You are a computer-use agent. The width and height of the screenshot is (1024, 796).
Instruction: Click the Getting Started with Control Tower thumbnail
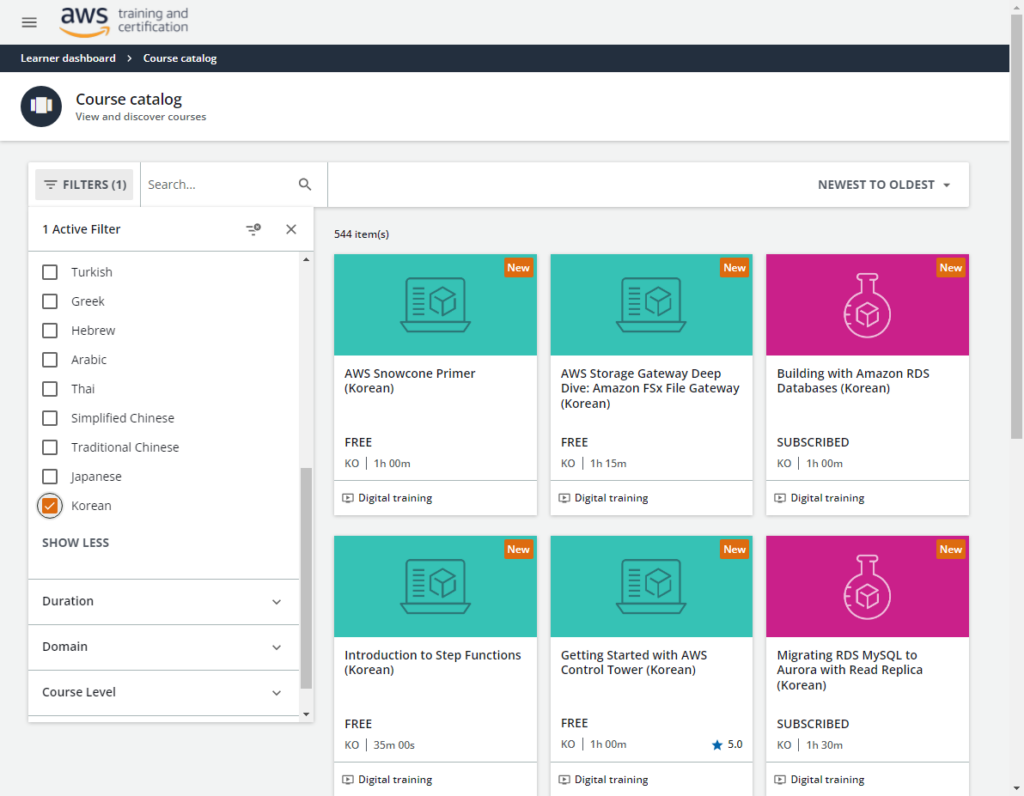651,586
